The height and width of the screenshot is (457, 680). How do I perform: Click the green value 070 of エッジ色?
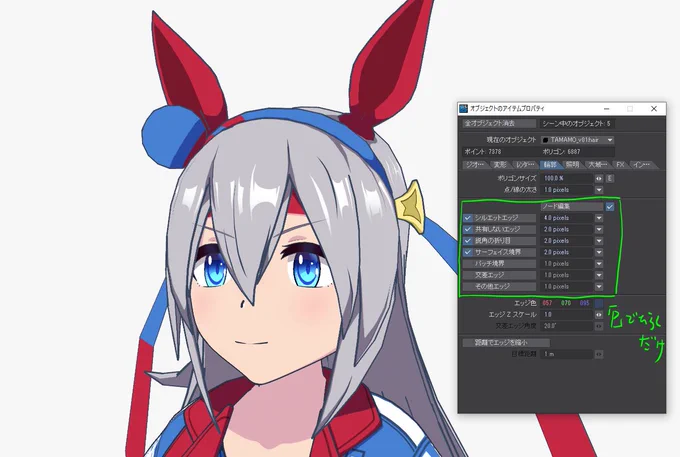pos(566,303)
